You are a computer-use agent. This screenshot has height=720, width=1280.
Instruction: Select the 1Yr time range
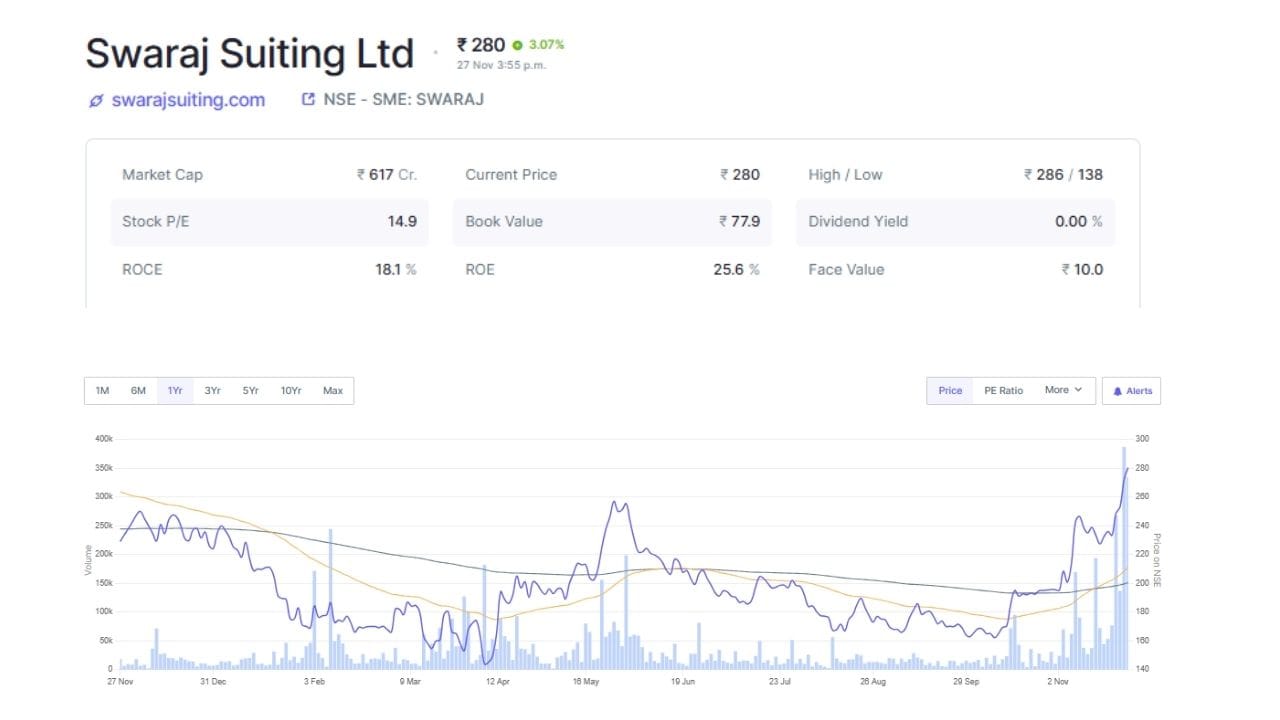175,391
